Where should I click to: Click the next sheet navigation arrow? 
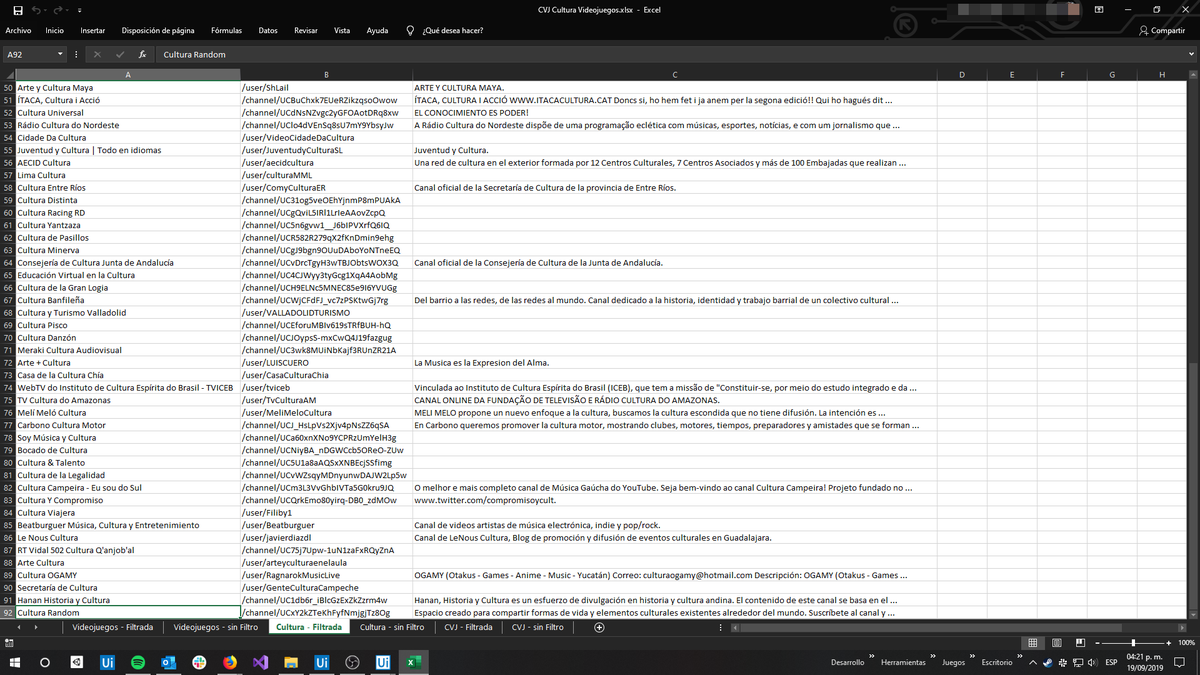[x=36, y=627]
